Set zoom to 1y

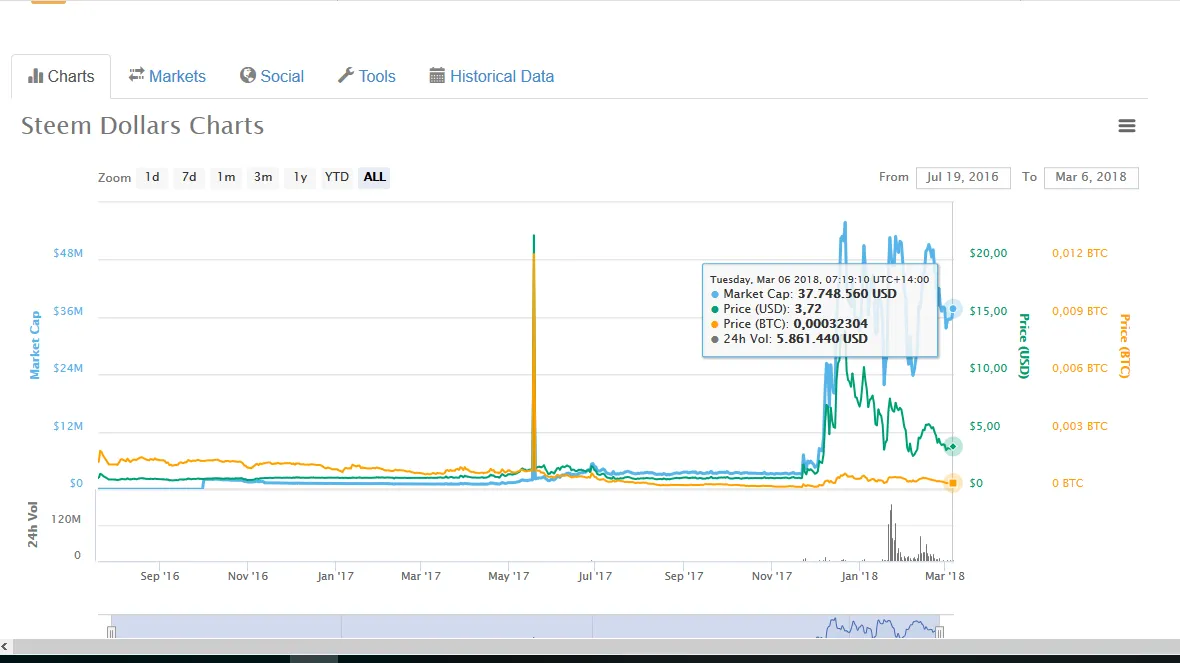(300, 177)
